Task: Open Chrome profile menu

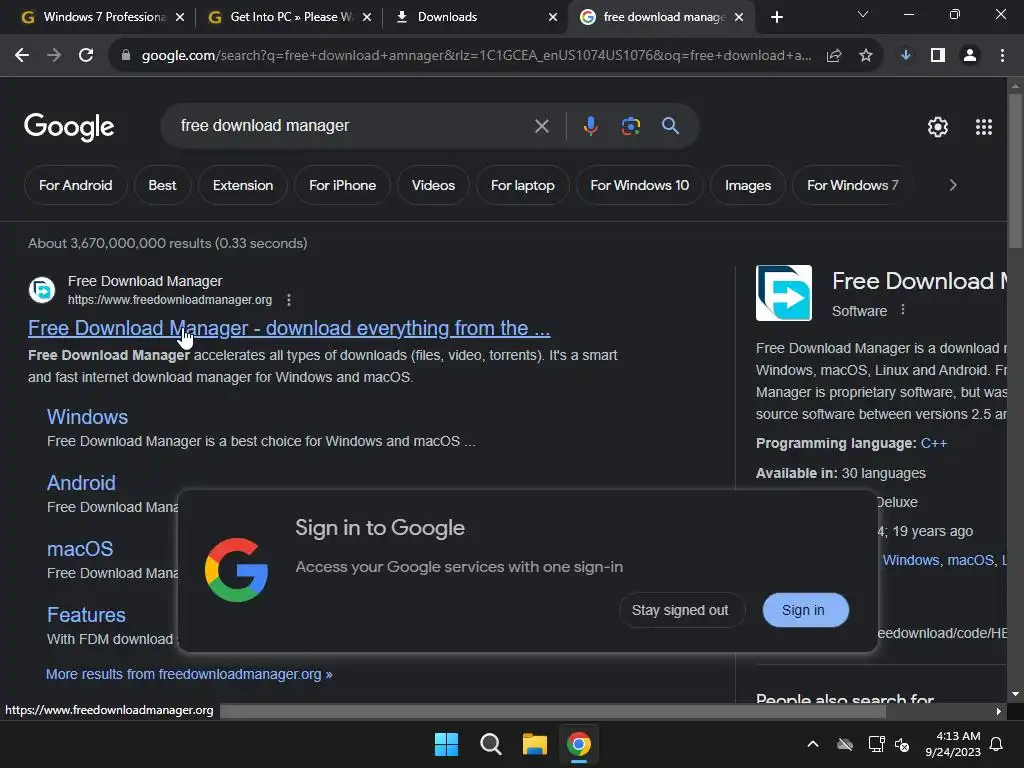Action: coord(970,56)
